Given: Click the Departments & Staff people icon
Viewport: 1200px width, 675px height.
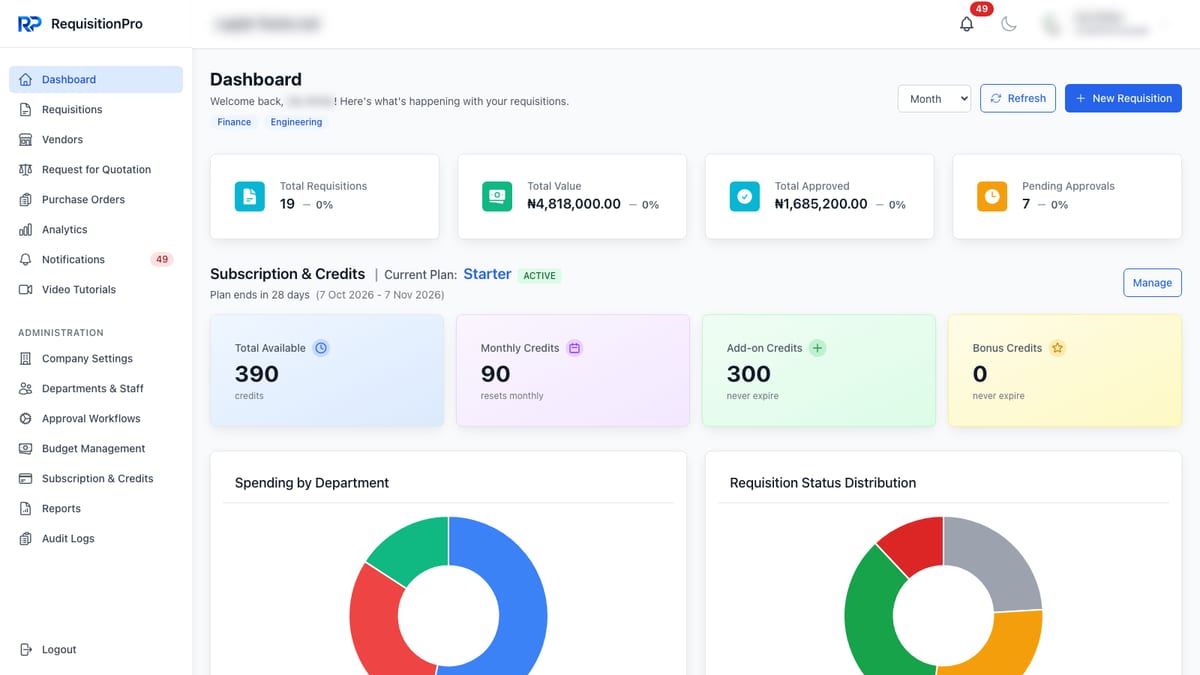Looking at the screenshot, I should click(26, 389).
